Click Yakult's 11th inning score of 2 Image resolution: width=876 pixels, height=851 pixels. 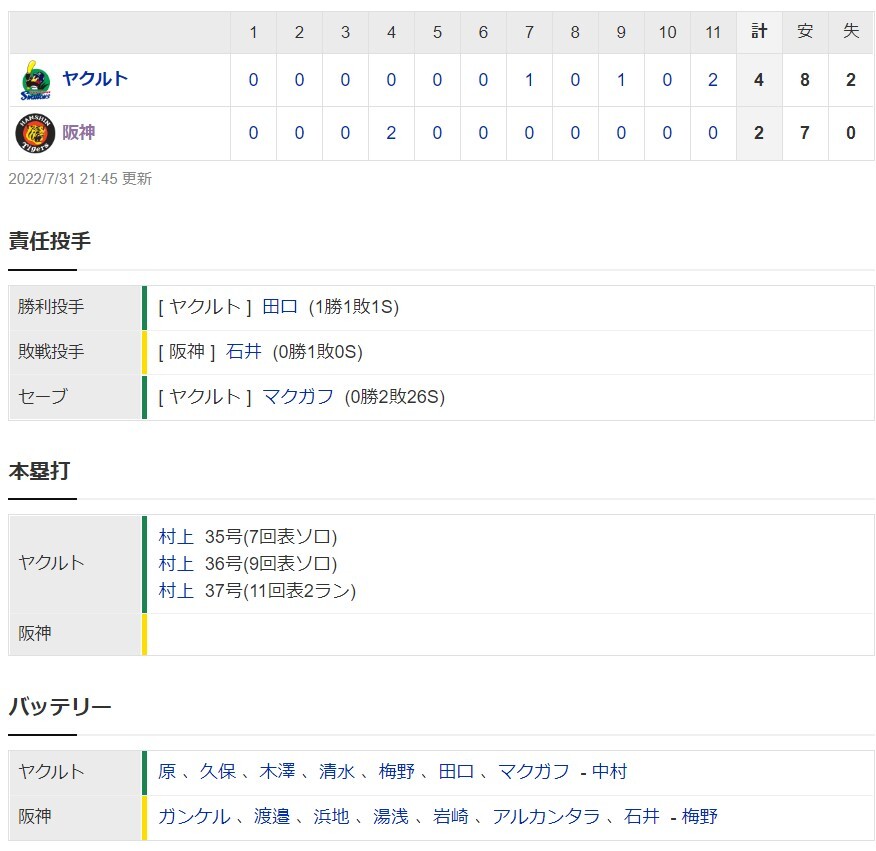click(713, 80)
